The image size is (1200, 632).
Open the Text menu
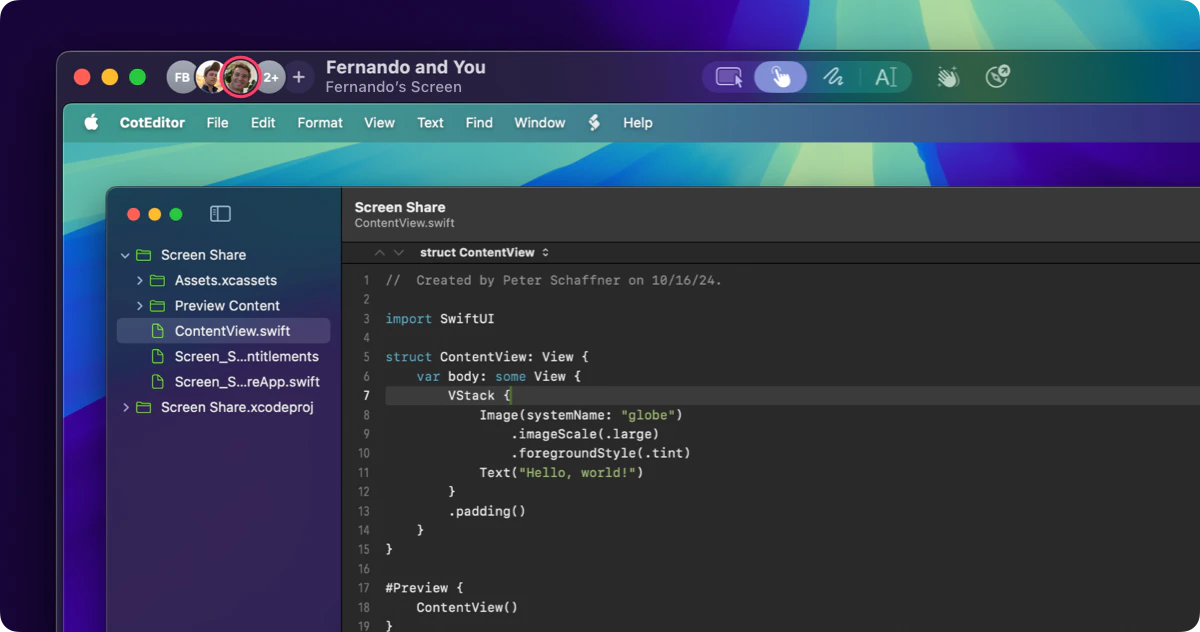point(430,122)
